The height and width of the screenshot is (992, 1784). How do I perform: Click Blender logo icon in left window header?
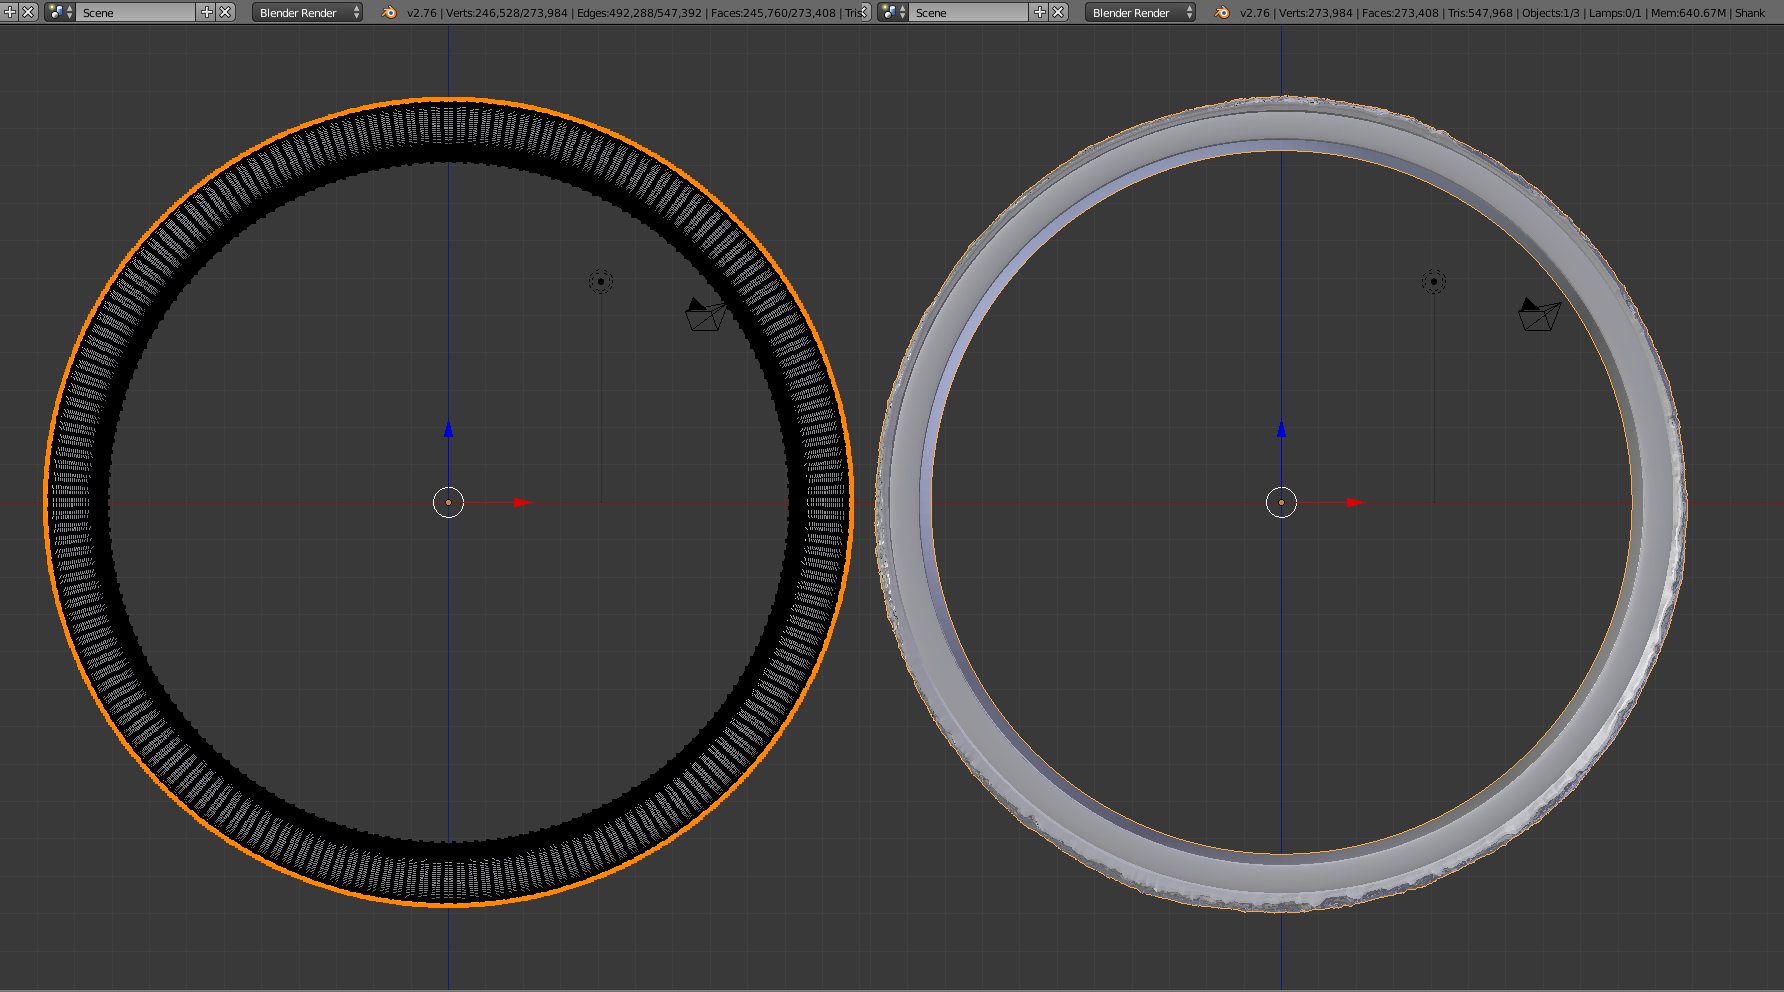(389, 12)
